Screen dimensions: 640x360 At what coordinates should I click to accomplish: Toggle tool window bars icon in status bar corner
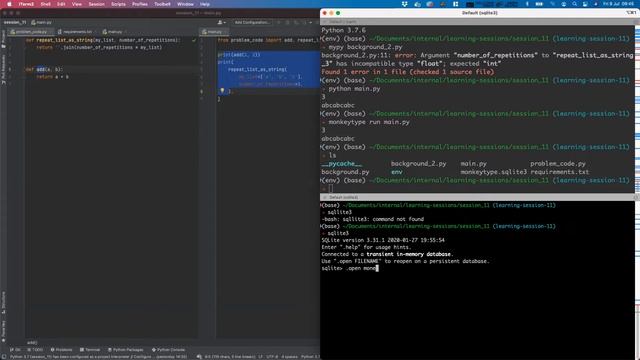tap(3, 357)
